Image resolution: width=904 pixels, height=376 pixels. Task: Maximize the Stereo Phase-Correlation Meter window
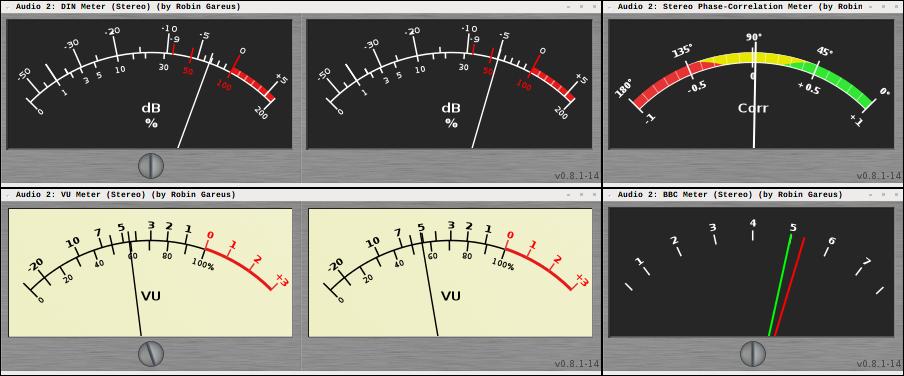click(x=883, y=6)
